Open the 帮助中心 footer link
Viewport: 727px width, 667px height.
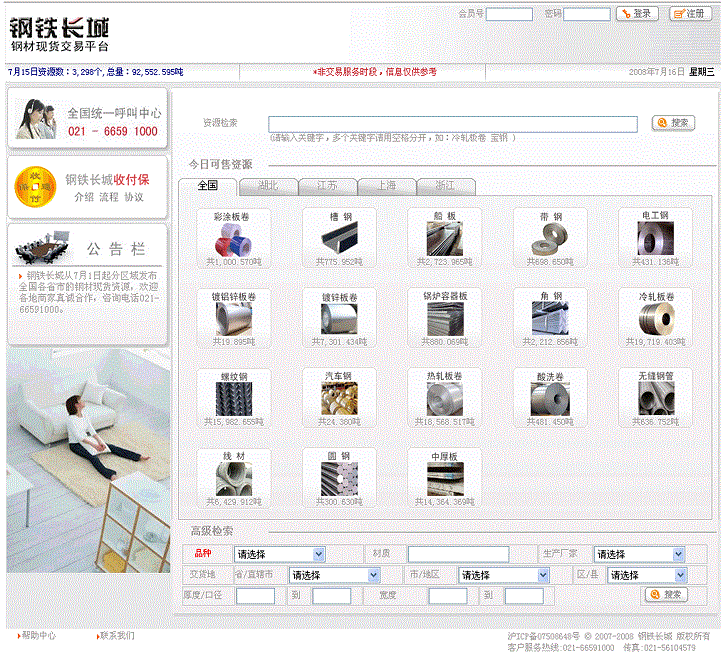pos(38,636)
